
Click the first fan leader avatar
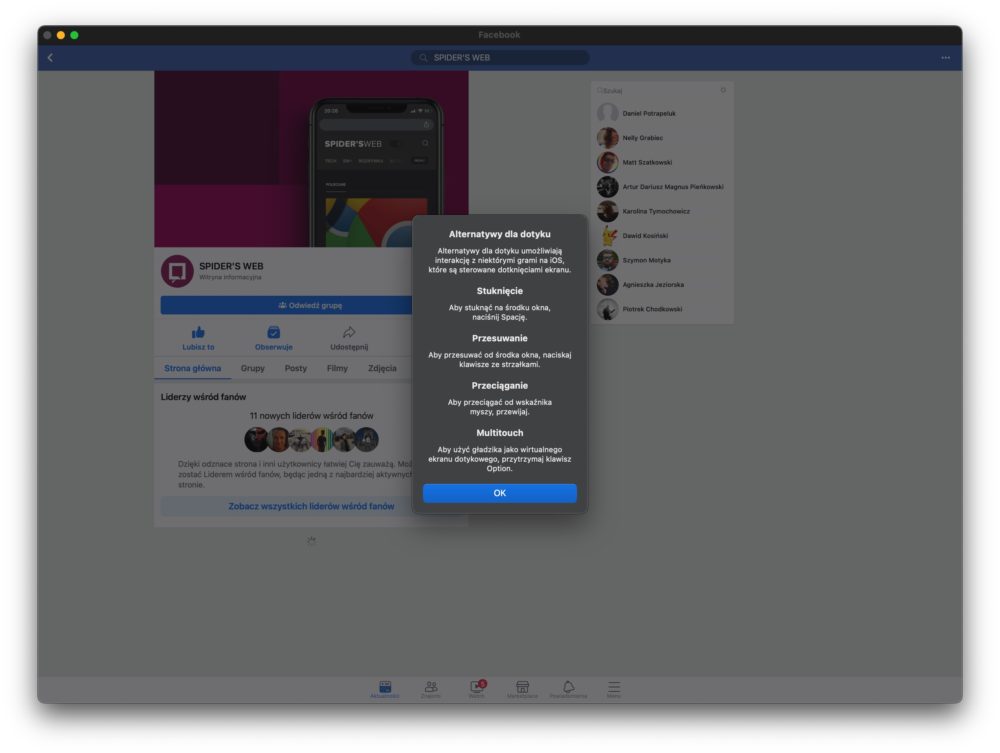(256, 439)
